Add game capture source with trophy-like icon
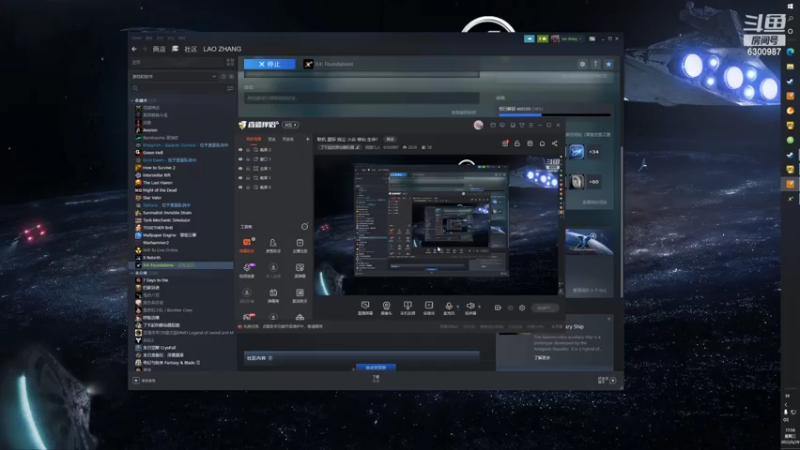The width and height of the screenshot is (800, 450). click(407, 308)
